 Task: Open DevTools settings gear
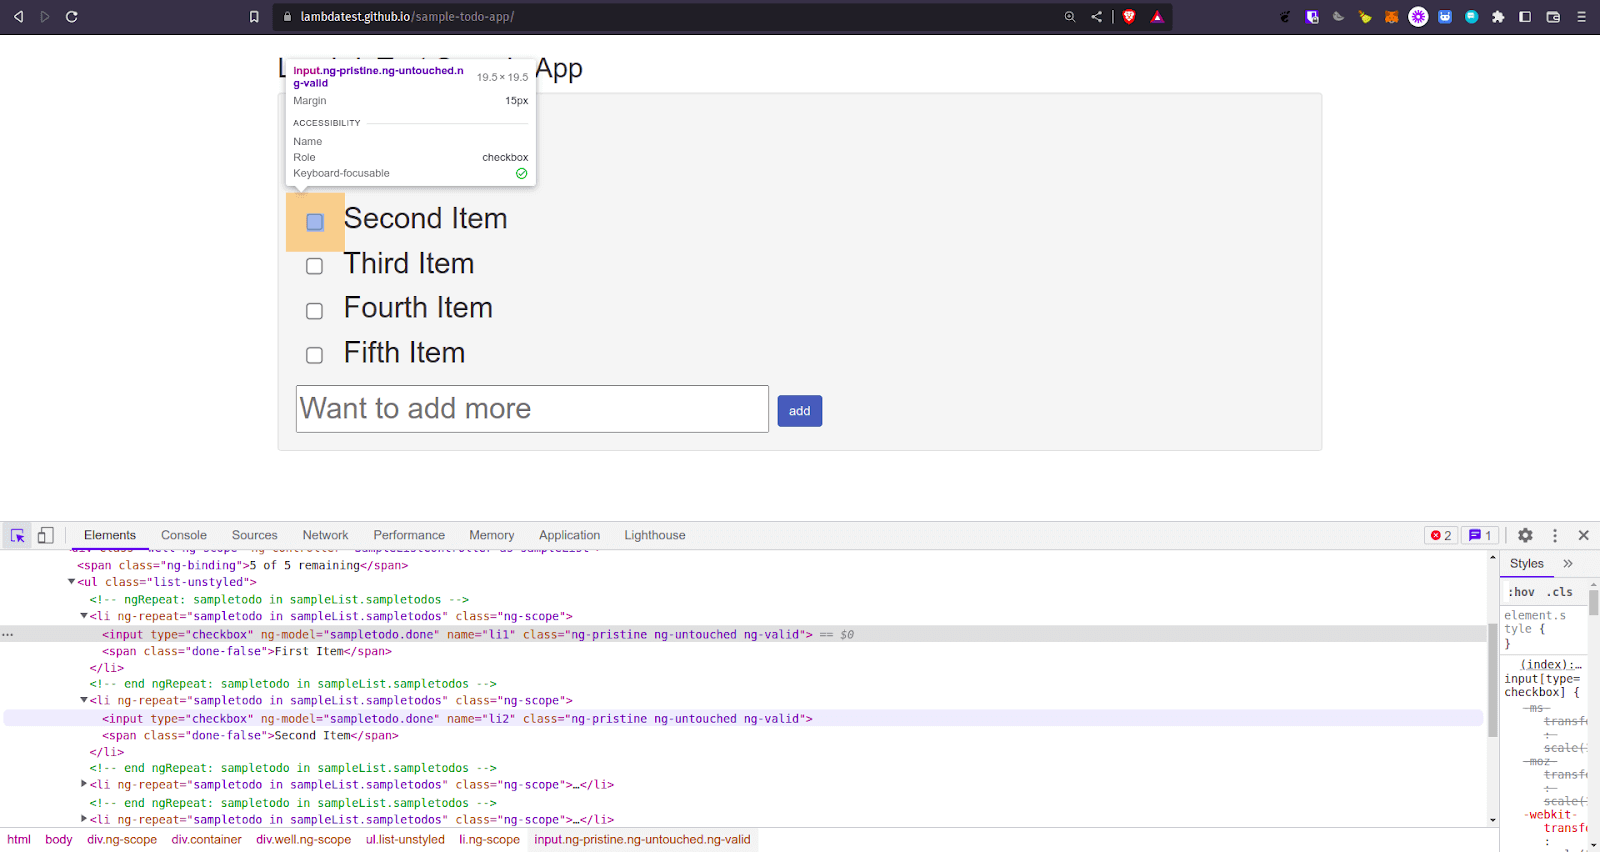pyautogui.click(x=1525, y=536)
